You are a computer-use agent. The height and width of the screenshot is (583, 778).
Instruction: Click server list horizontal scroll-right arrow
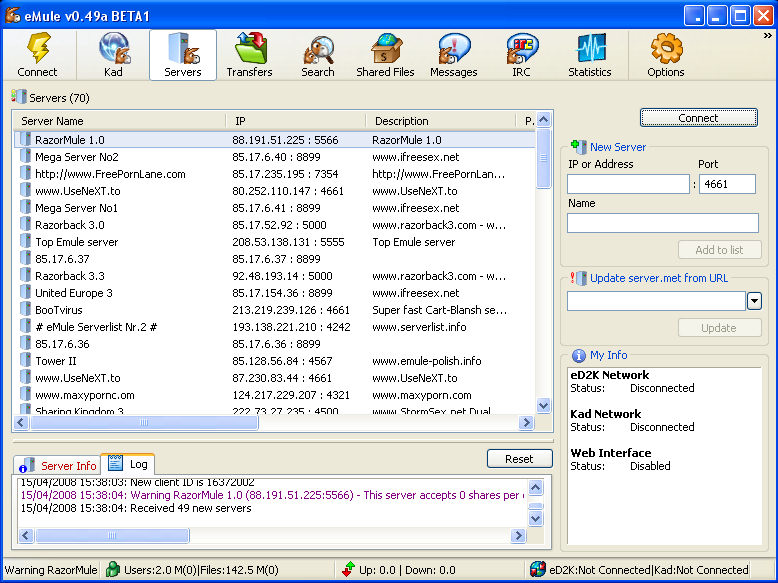[526, 422]
